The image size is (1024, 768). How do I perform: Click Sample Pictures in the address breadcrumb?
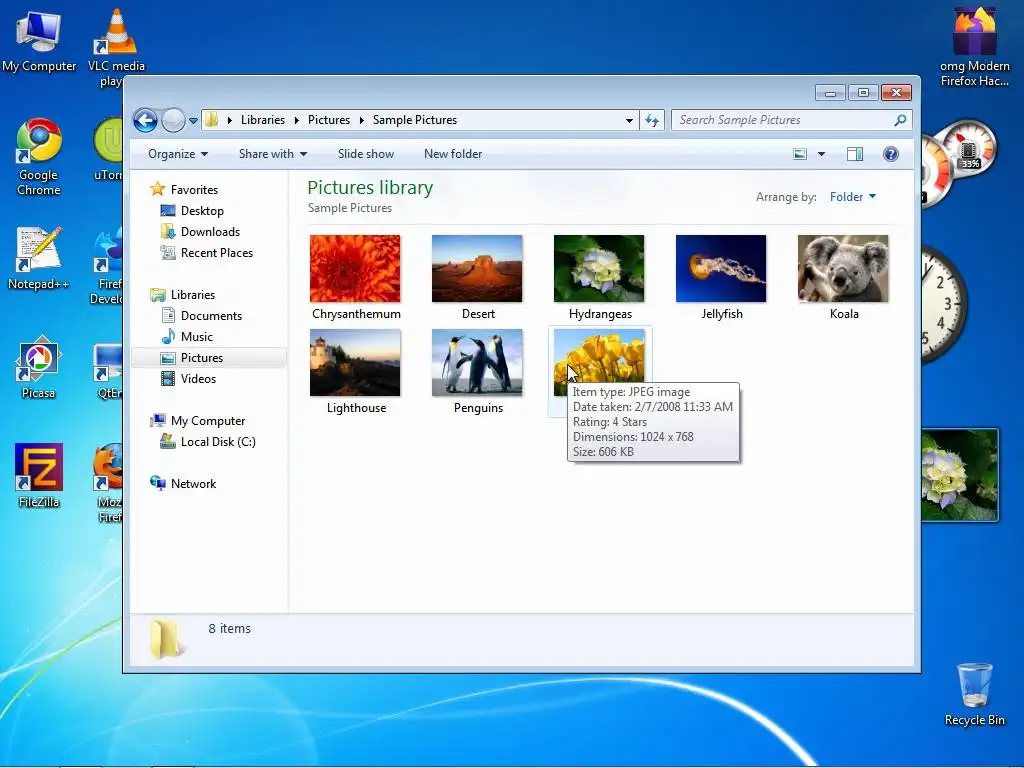click(x=415, y=120)
